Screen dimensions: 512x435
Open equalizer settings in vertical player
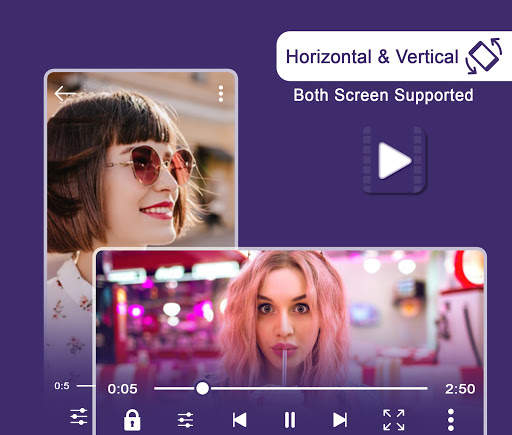[79, 416]
